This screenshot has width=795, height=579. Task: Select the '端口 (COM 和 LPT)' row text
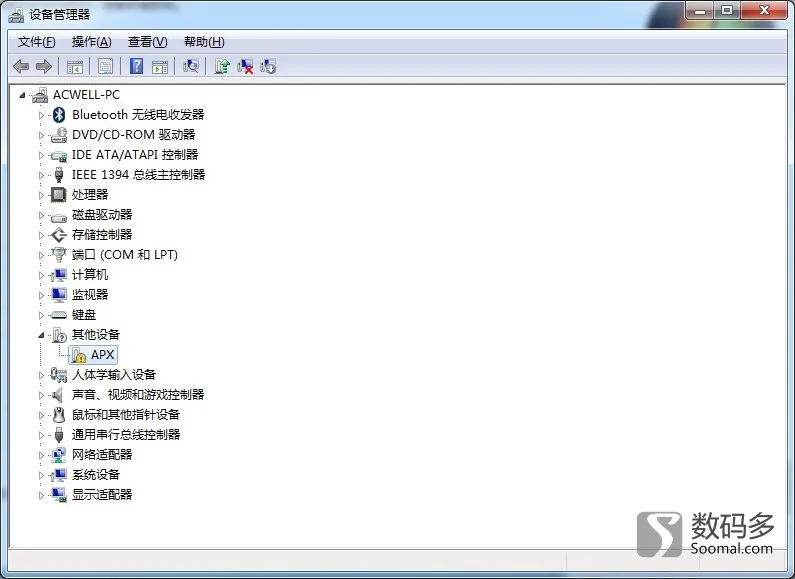[x=125, y=255]
